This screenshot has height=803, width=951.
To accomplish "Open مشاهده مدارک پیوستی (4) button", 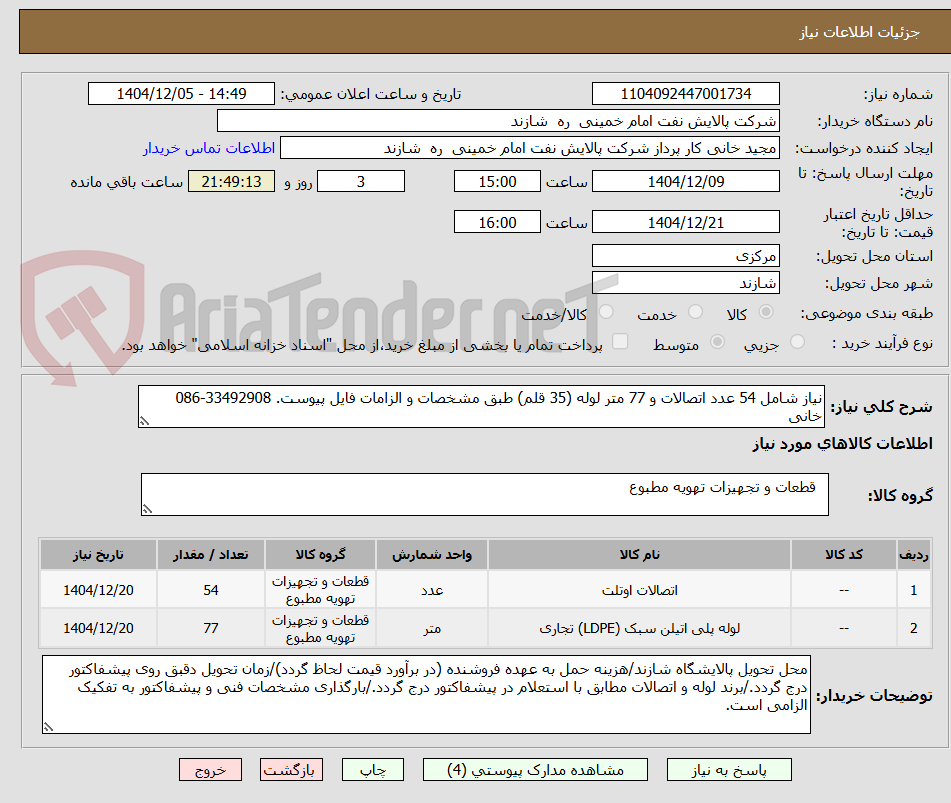I will pyautogui.click(x=535, y=770).
